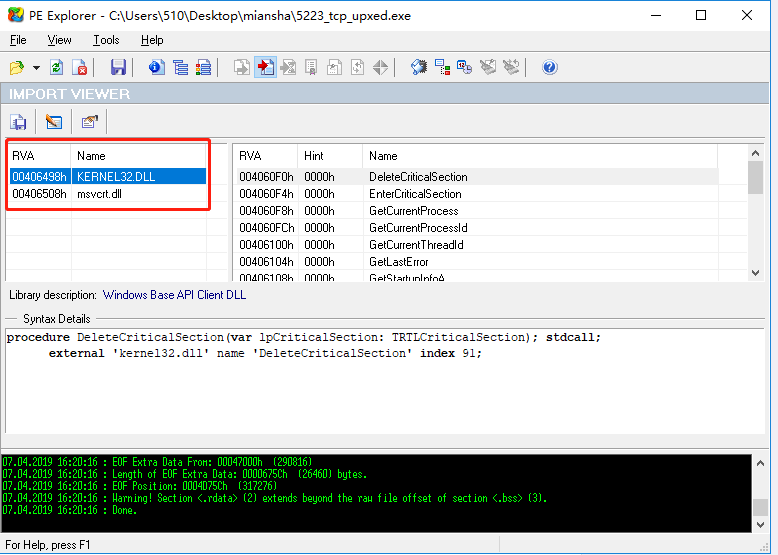The width and height of the screenshot is (778, 555).
Task: Click the Name column header in functions list
Action: [540, 156]
